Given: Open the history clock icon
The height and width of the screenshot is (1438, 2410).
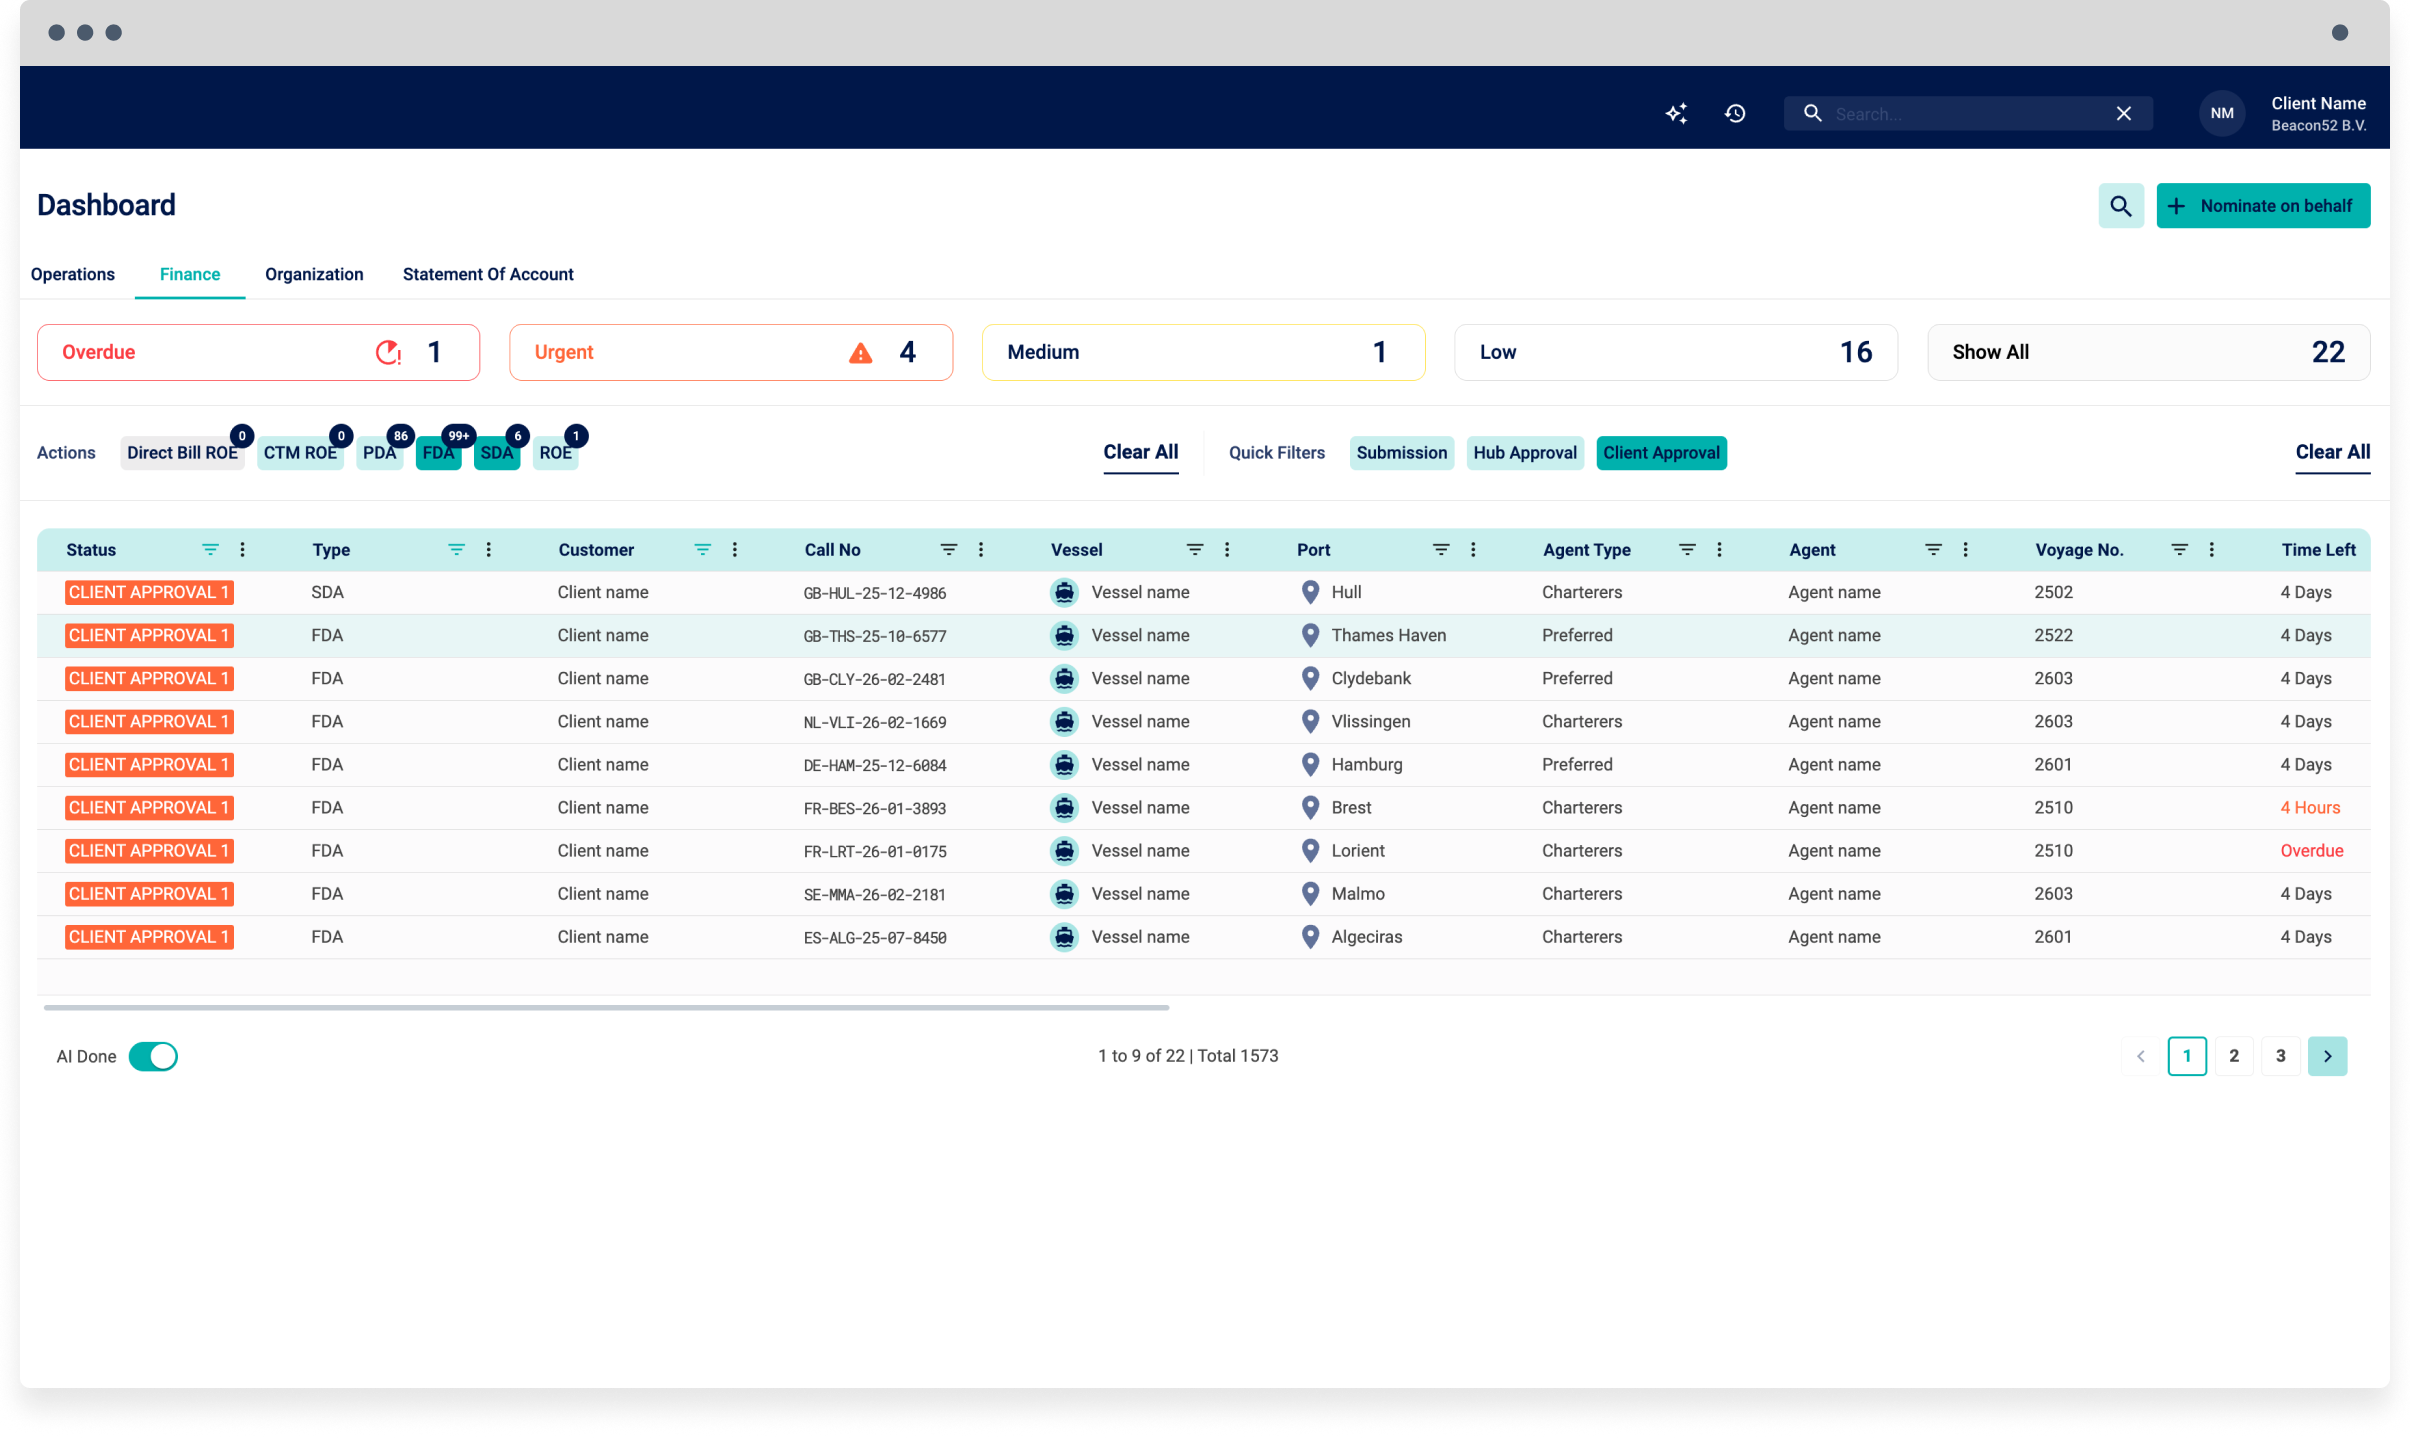Looking at the screenshot, I should [x=1735, y=113].
